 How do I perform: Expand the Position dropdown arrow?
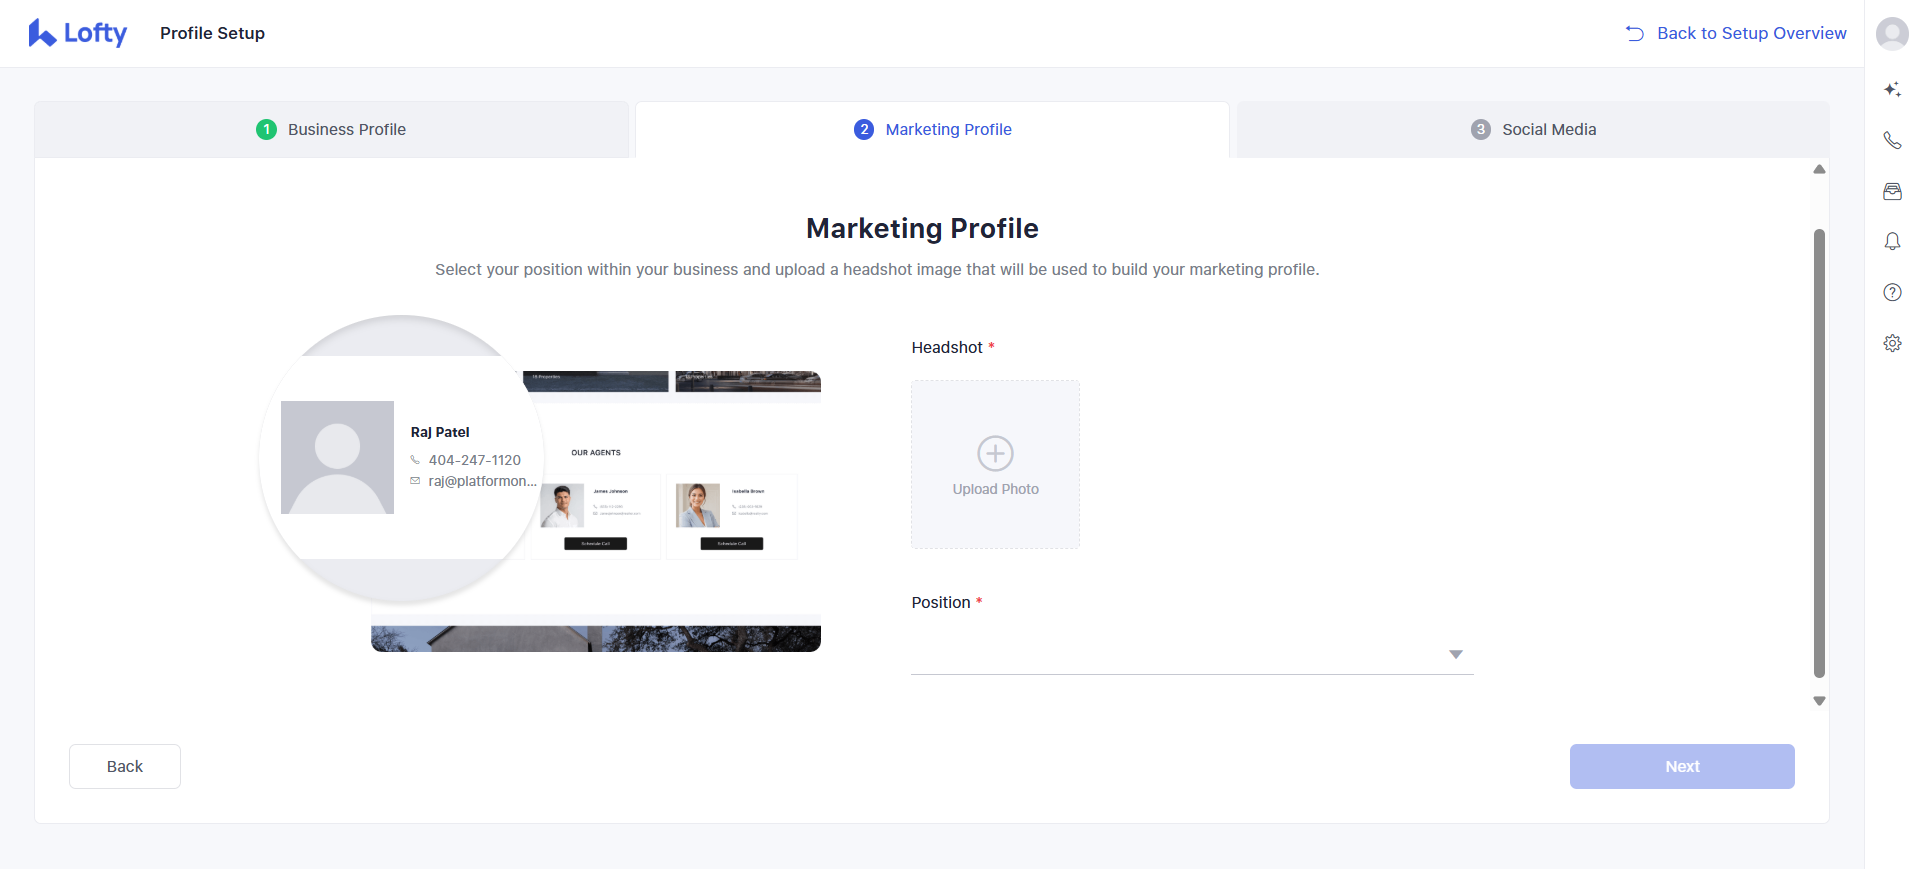[x=1456, y=654]
